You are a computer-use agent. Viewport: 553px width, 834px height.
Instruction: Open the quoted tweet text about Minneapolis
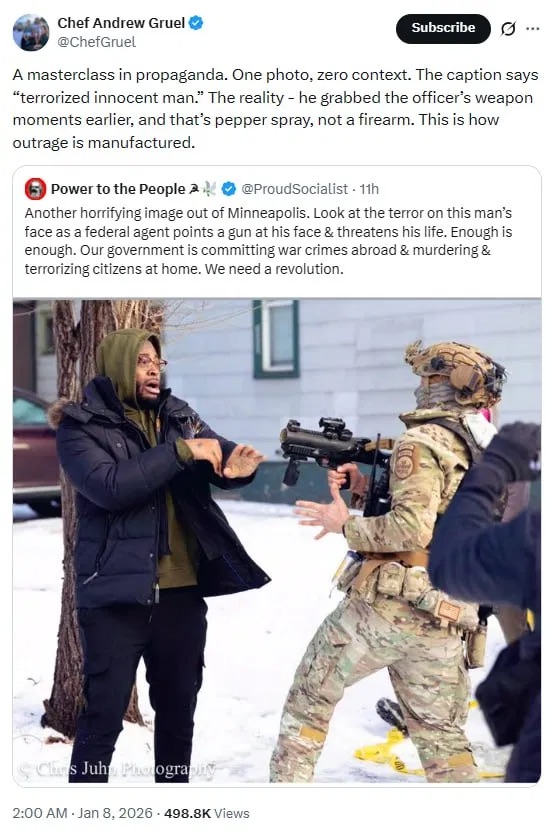[x=268, y=241]
